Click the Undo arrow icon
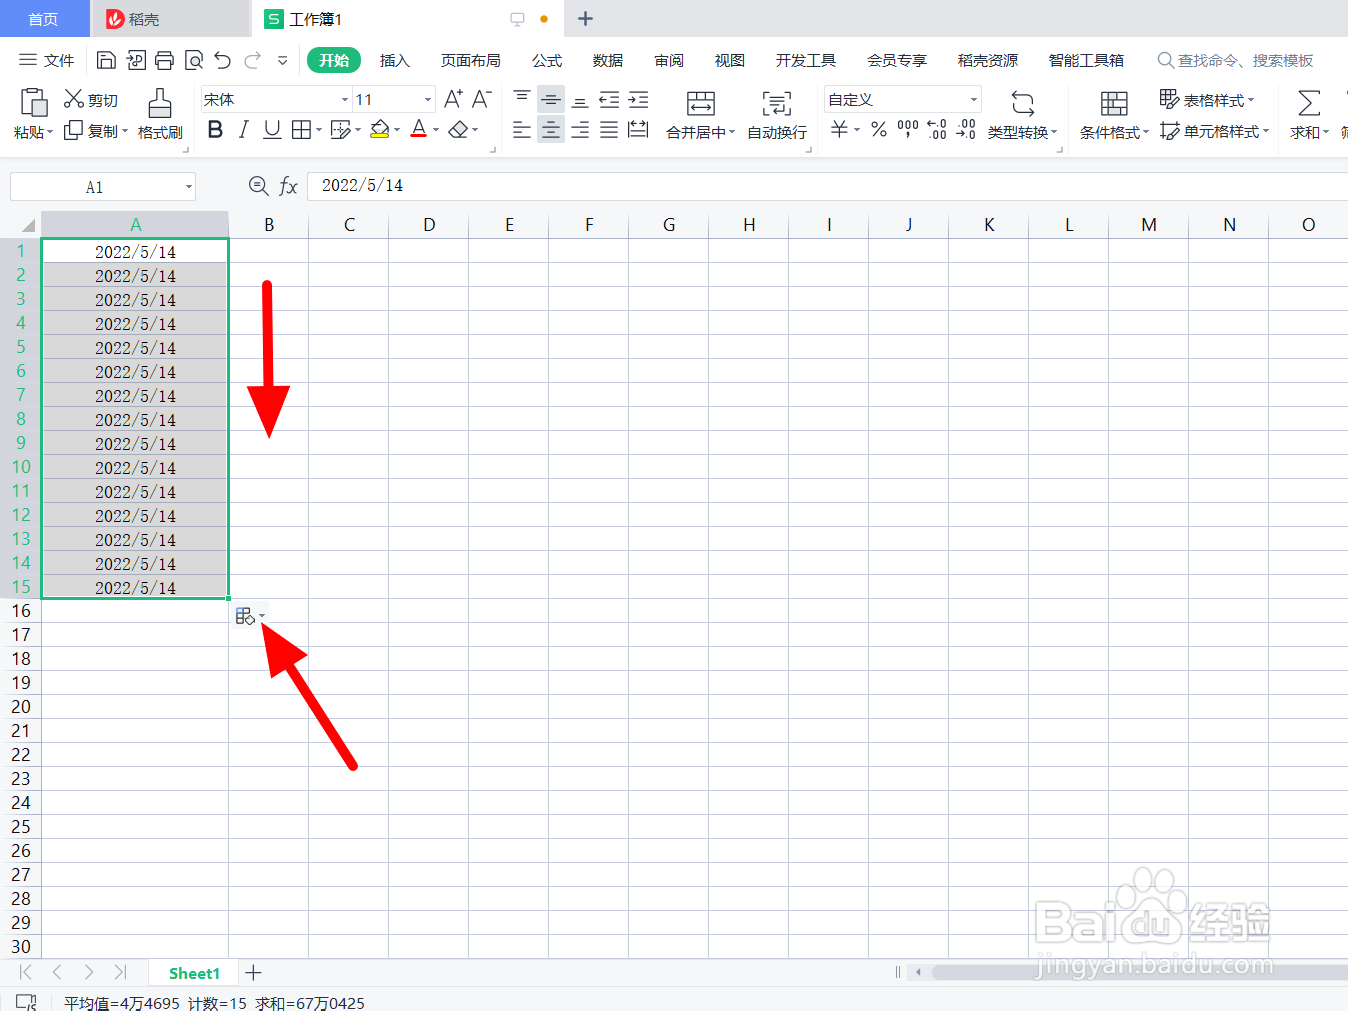Image resolution: width=1348 pixels, height=1011 pixels. click(x=223, y=60)
